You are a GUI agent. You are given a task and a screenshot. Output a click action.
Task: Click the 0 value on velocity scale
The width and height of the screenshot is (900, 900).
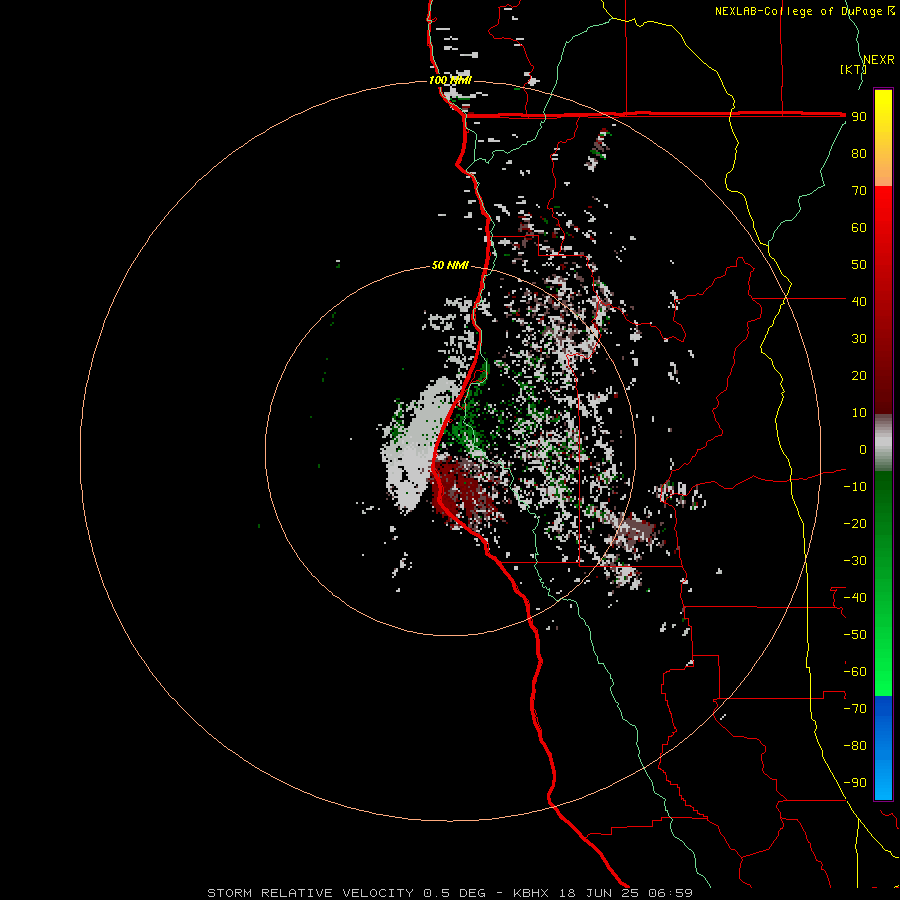(863, 450)
